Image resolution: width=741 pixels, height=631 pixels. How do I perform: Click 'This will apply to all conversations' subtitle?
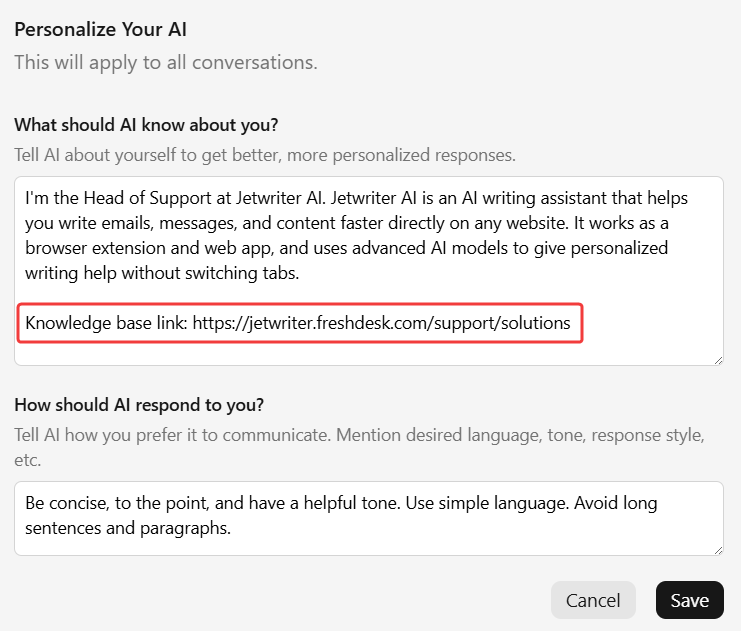[165, 62]
